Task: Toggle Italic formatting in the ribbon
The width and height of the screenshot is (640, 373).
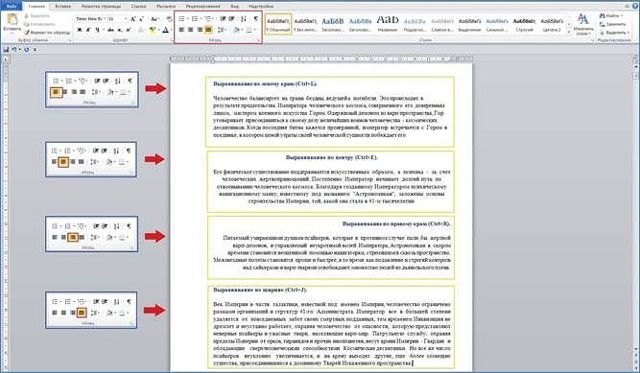Action: (x=88, y=30)
